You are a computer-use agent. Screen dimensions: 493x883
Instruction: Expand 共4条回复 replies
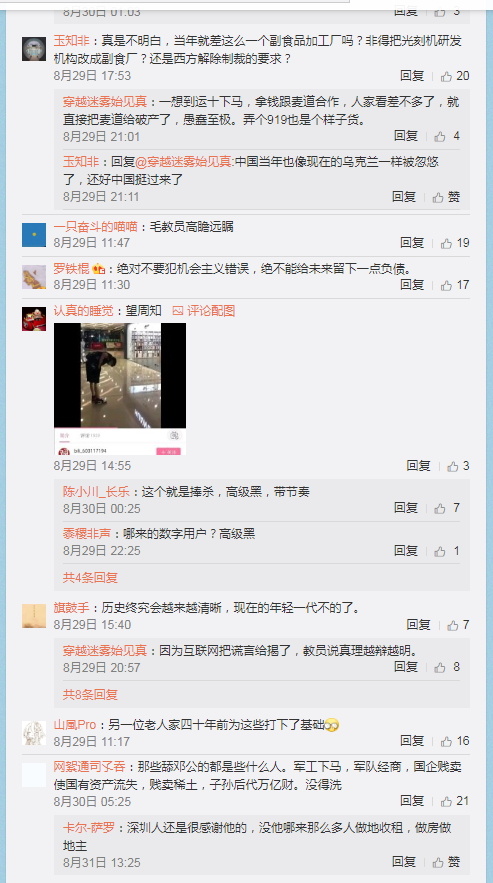(90, 578)
